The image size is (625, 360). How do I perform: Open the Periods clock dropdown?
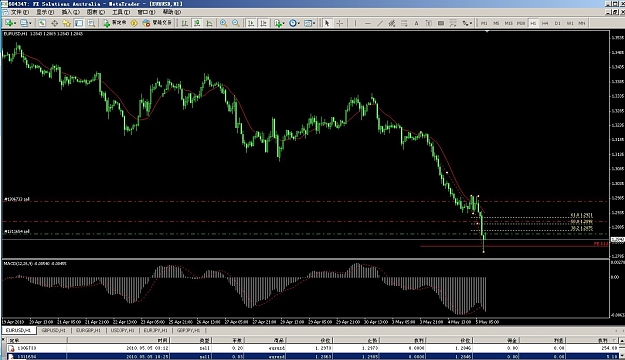(294, 23)
